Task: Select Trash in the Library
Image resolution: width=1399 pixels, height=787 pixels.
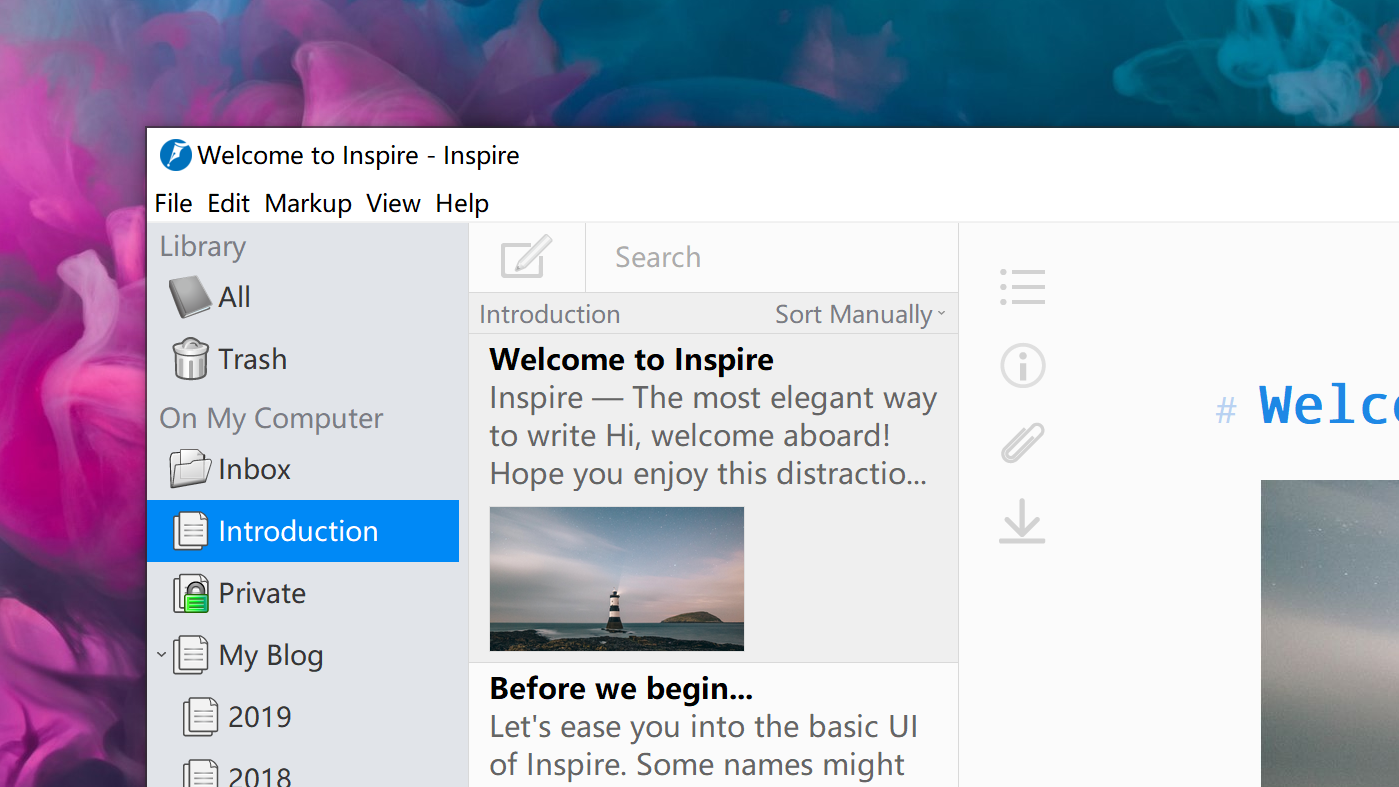Action: (303, 359)
